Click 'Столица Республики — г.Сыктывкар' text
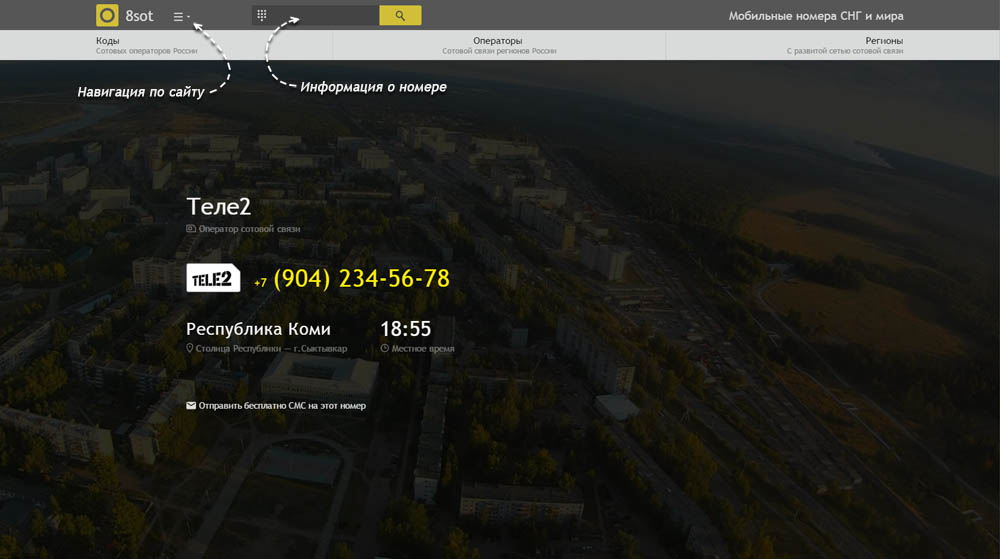This screenshot has width=1000, height=559. pyautogui.click(x=272, y=349)
